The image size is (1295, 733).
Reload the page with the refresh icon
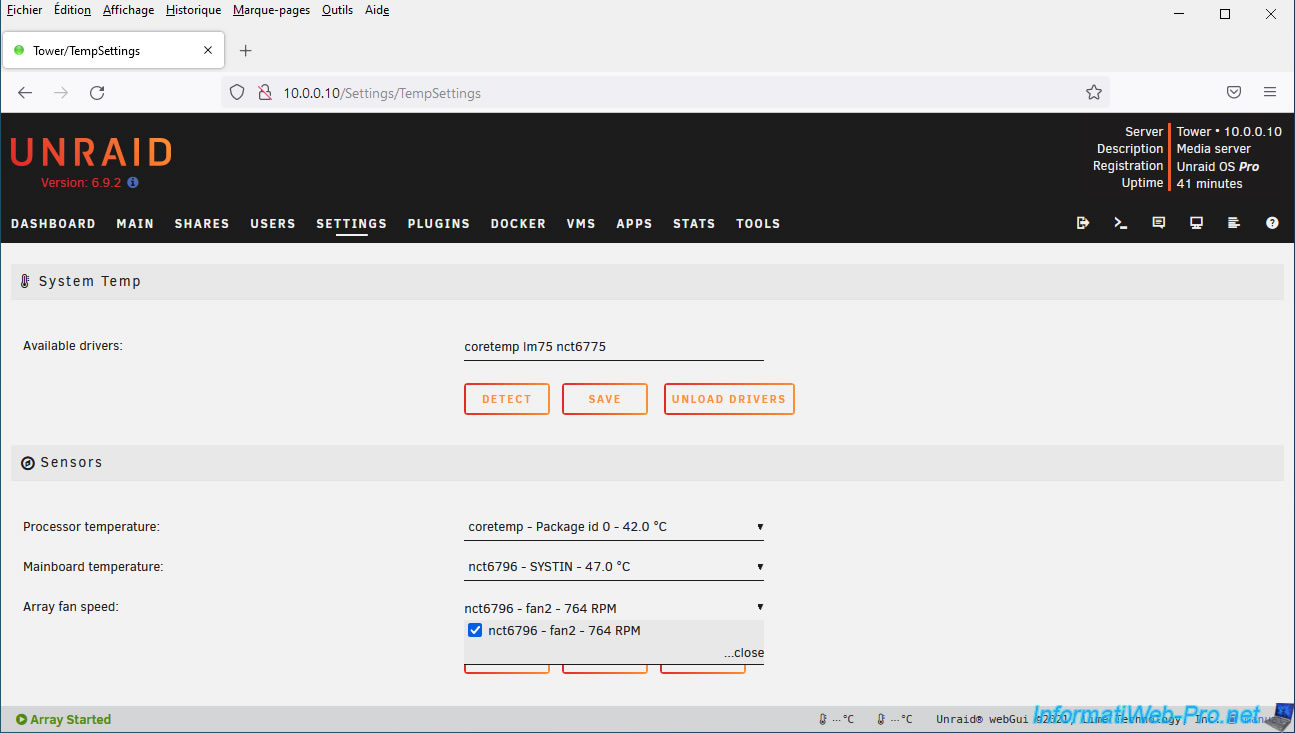(x=97, y=93)
